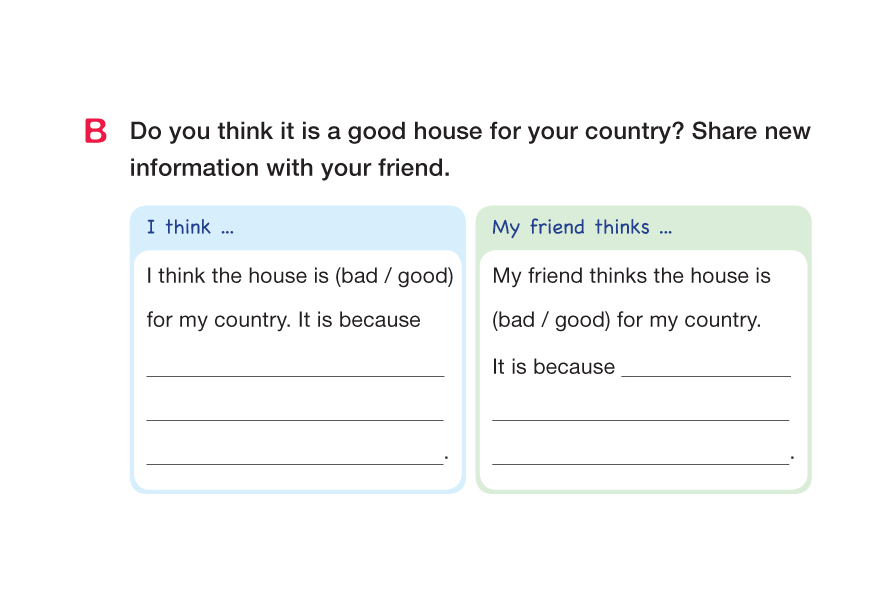Click the red letter B section marker

click(x=96, y=132)
